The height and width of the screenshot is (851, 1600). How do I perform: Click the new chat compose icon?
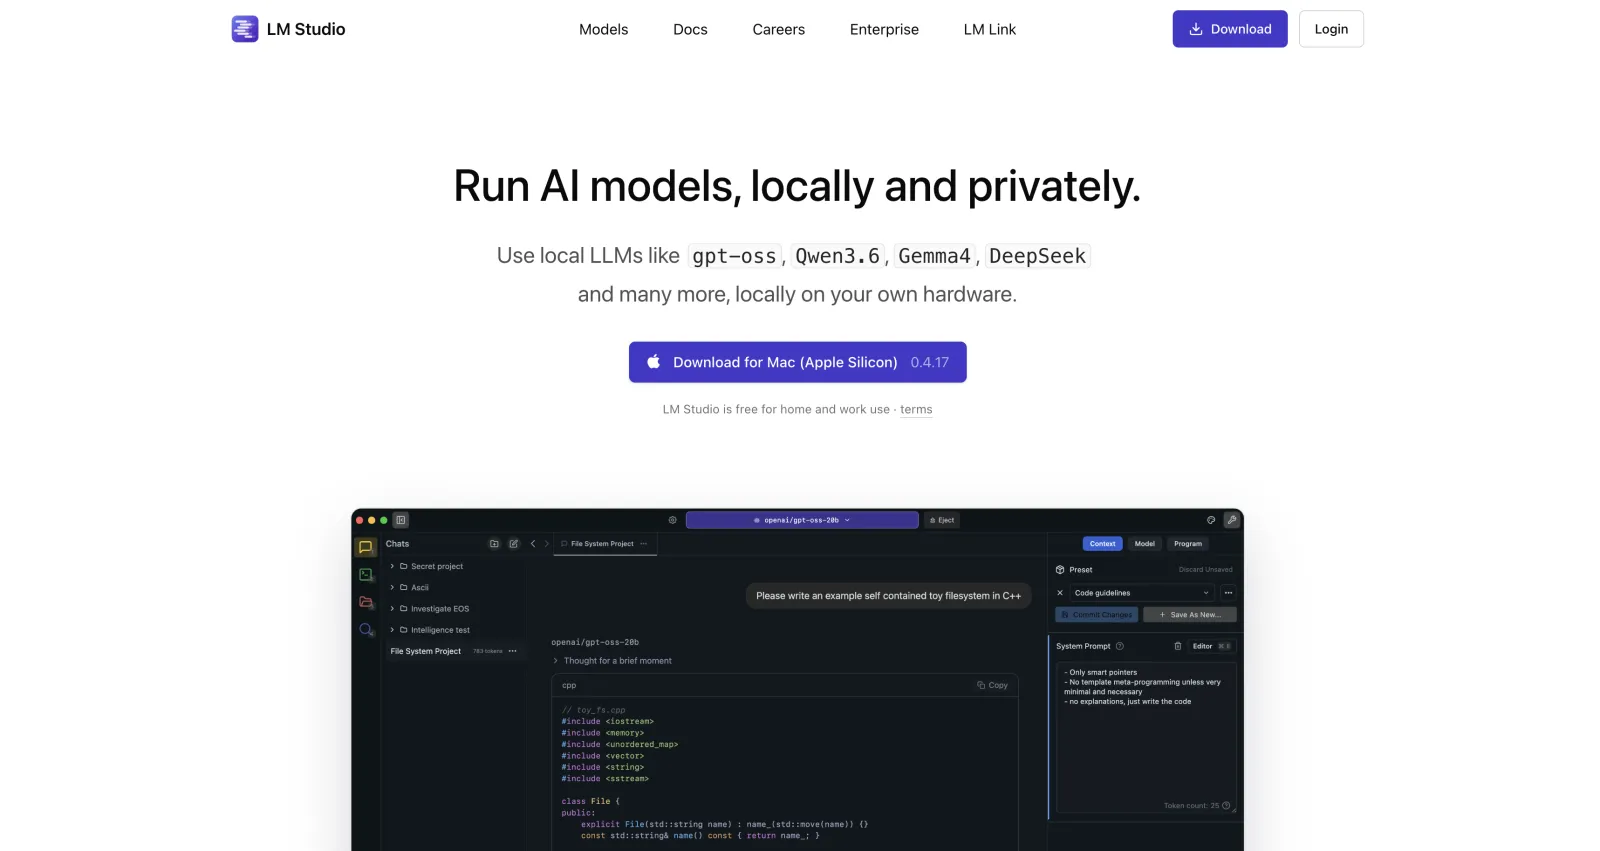pos(514,544)
